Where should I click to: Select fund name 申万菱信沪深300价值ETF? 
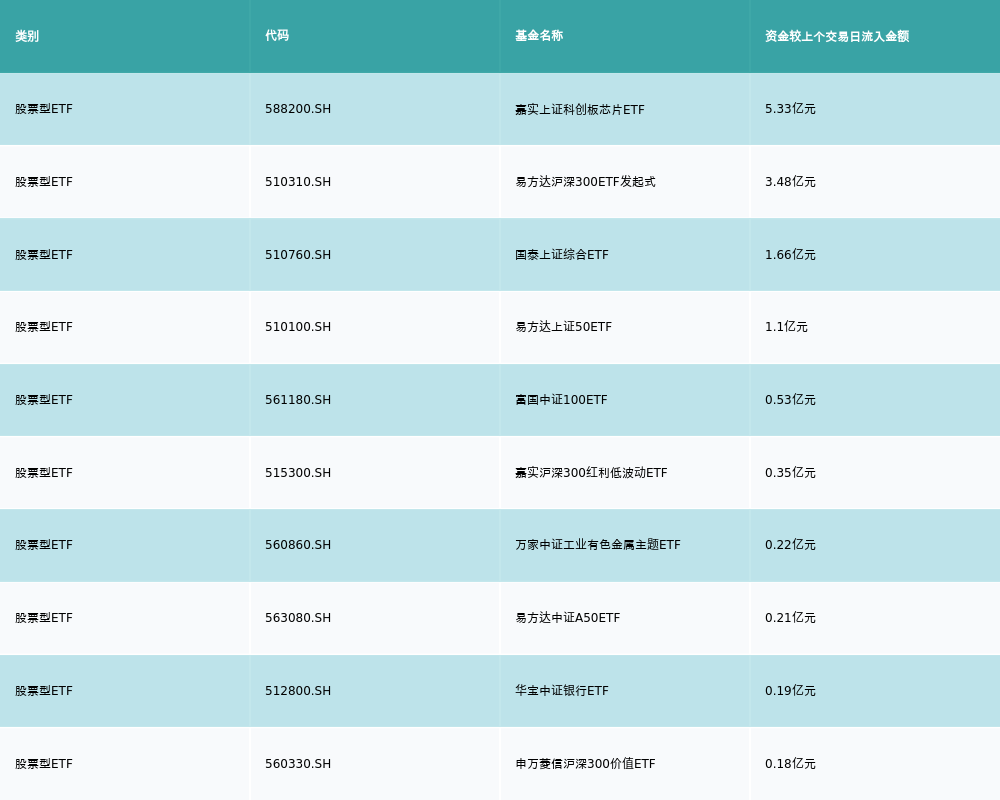585,764
